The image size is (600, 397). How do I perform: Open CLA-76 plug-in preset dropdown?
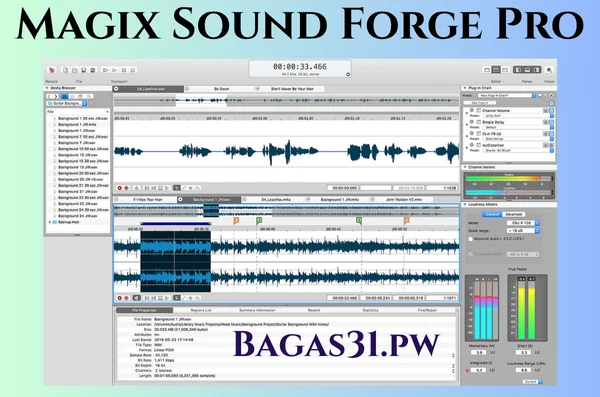pos(517,139)
